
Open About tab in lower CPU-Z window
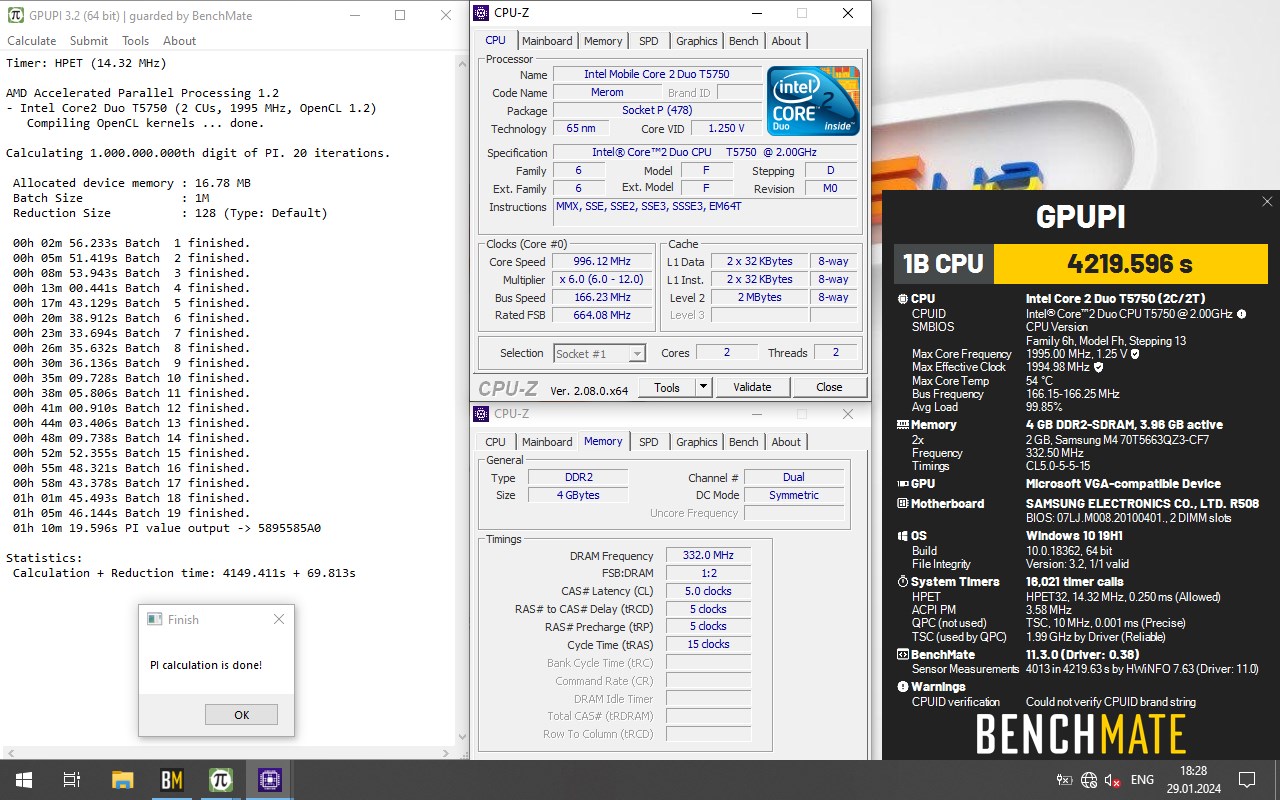click(x=786, y=442)
